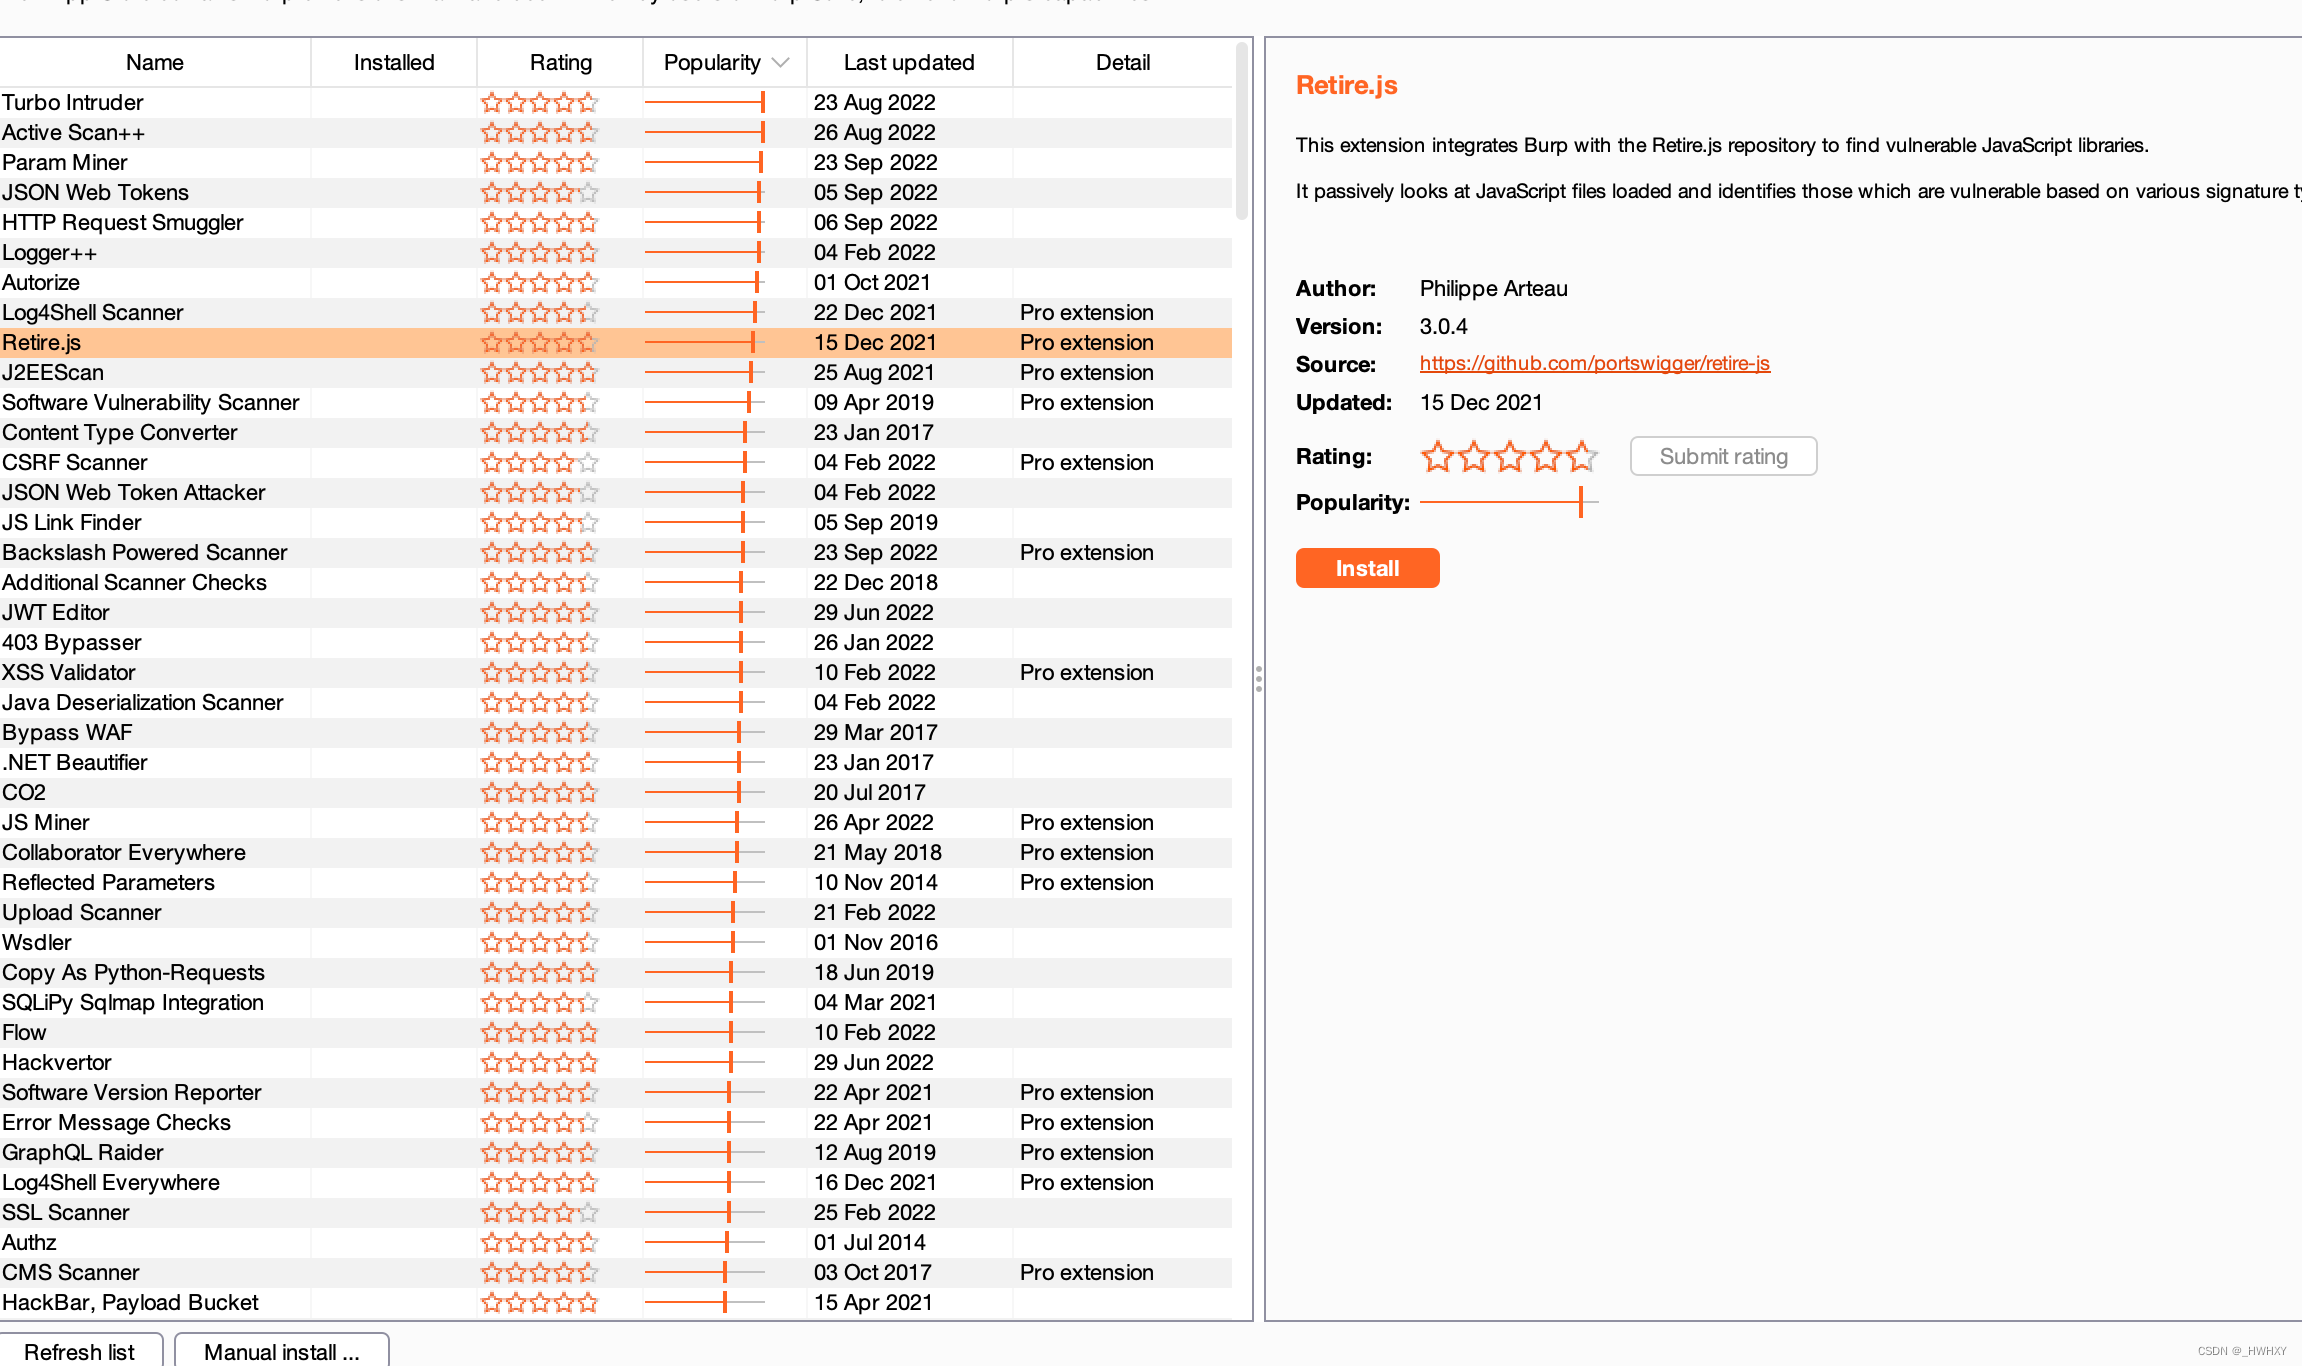This screenshot has width=2302, height=1366.
Task: Click the first star of the detail panel rating
Action: point(1438,456)
